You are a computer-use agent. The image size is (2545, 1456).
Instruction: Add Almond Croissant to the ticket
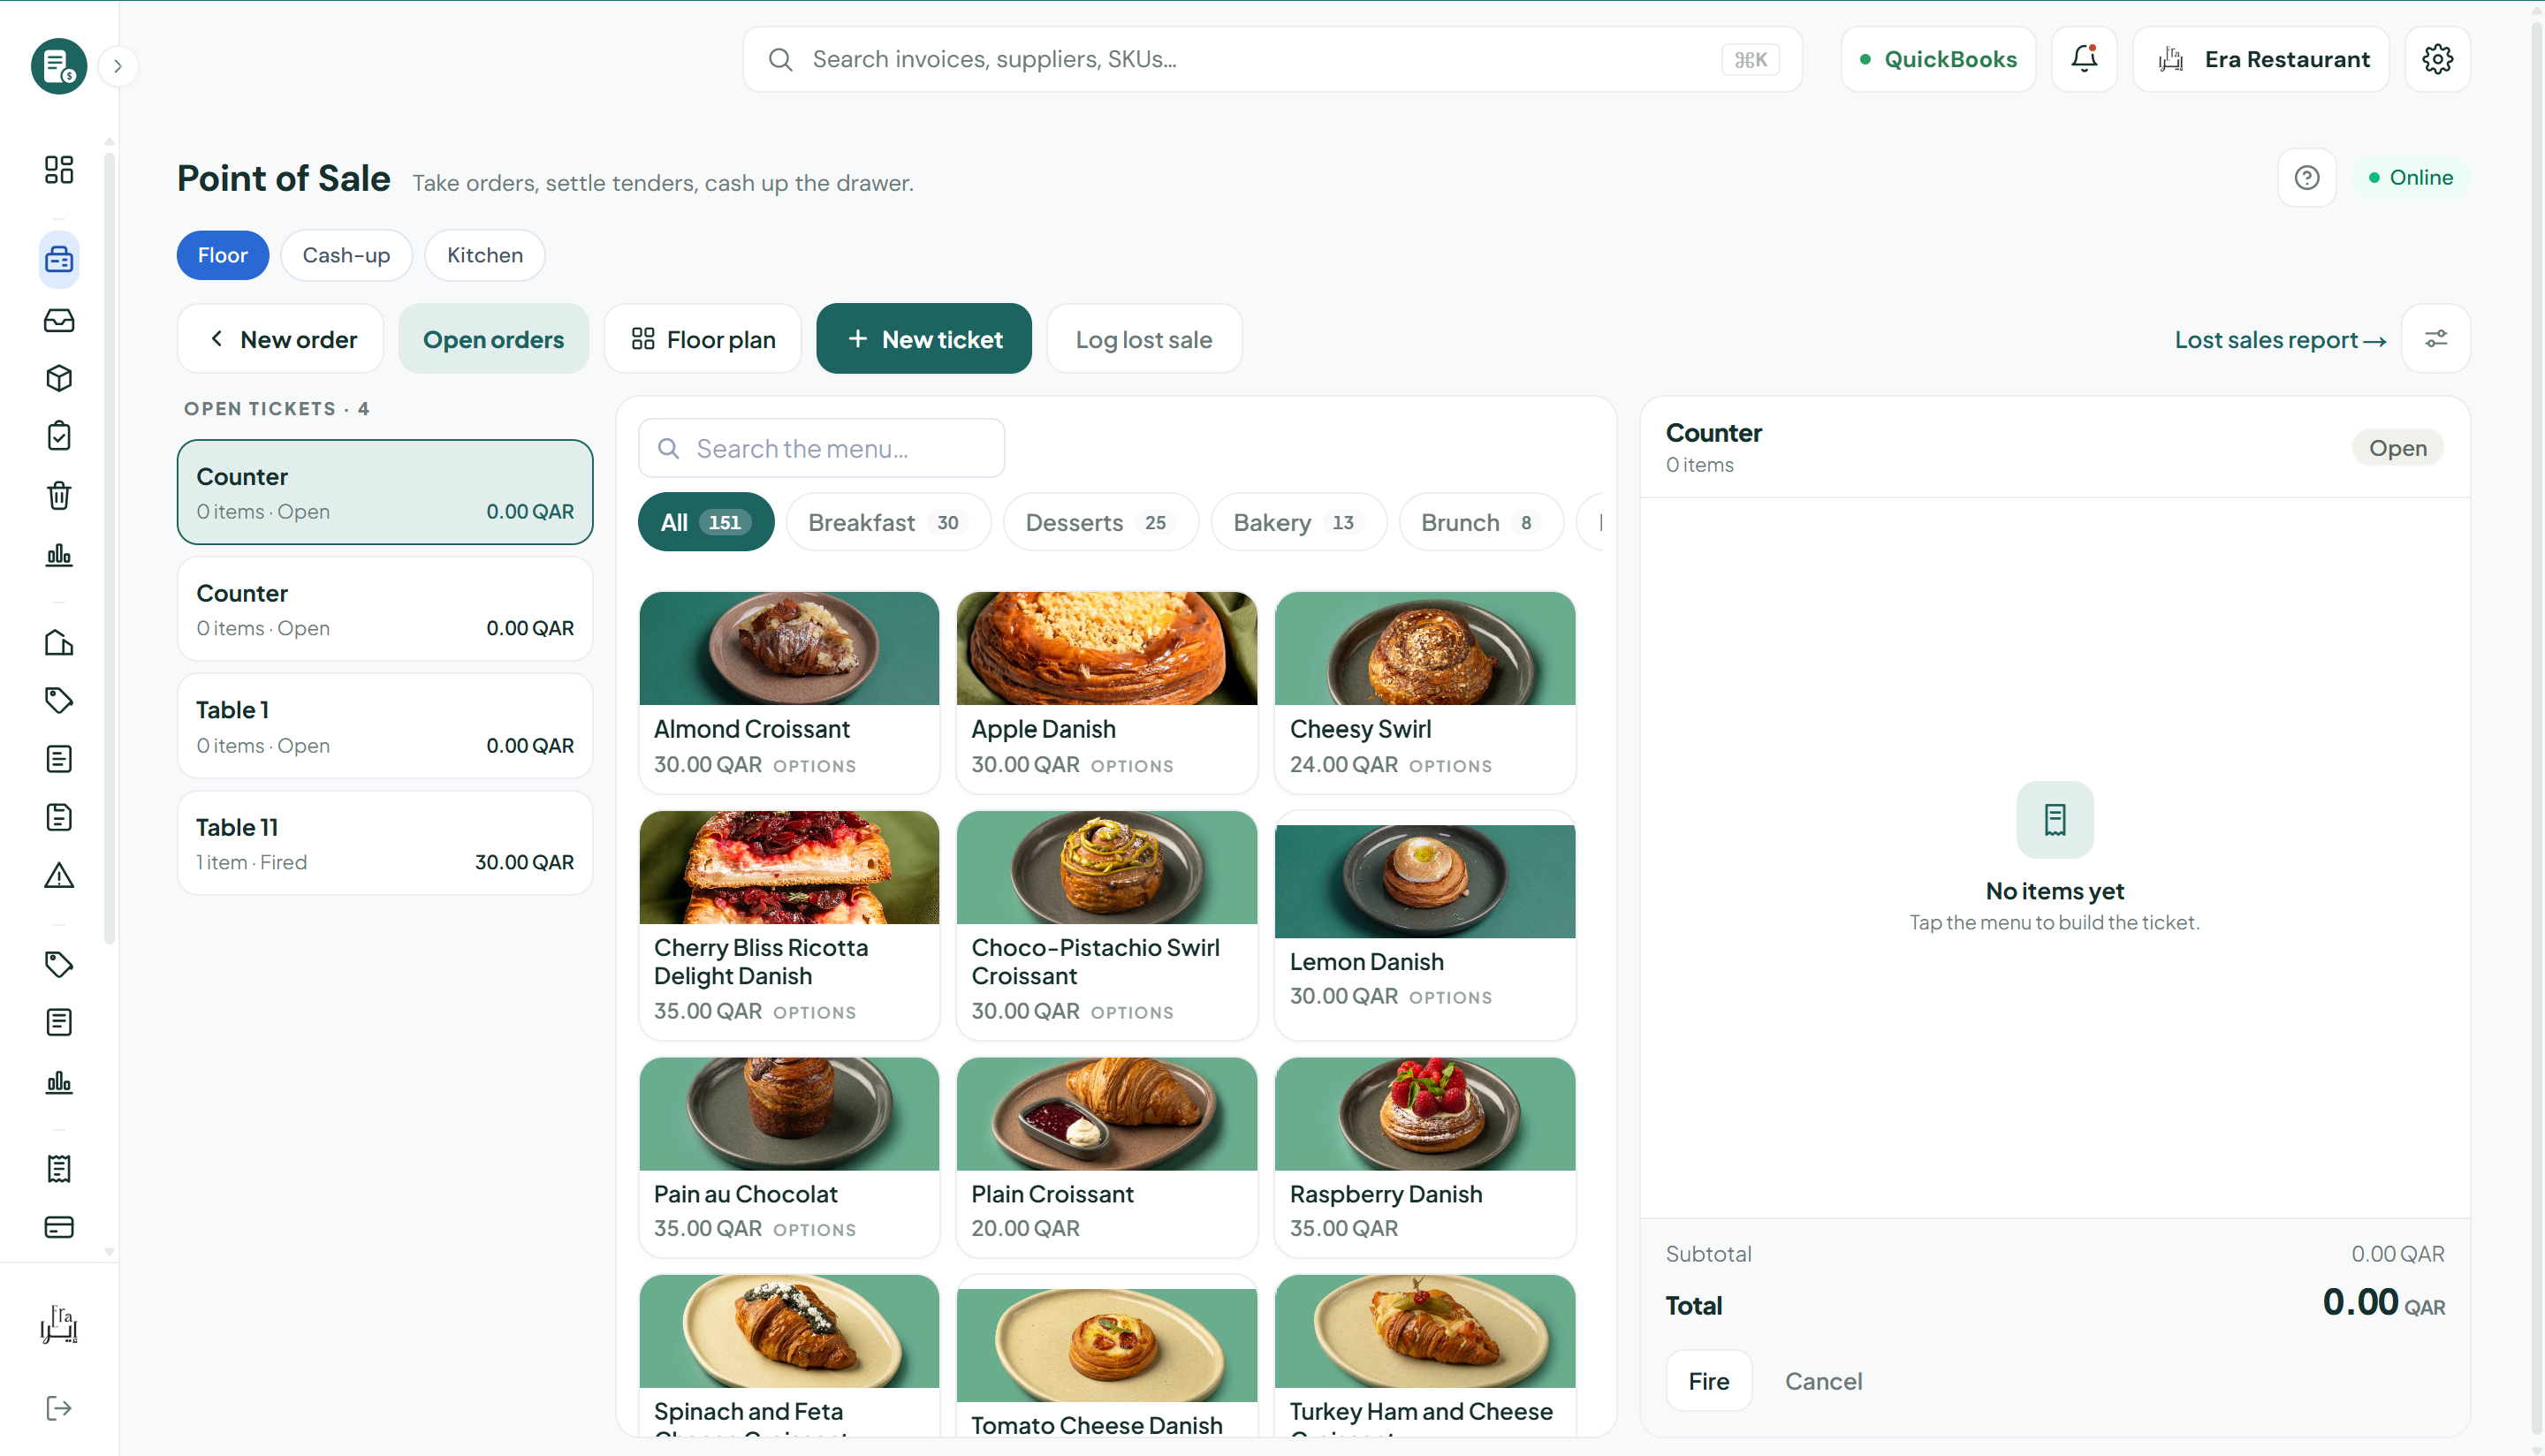(x=789, y=692)
